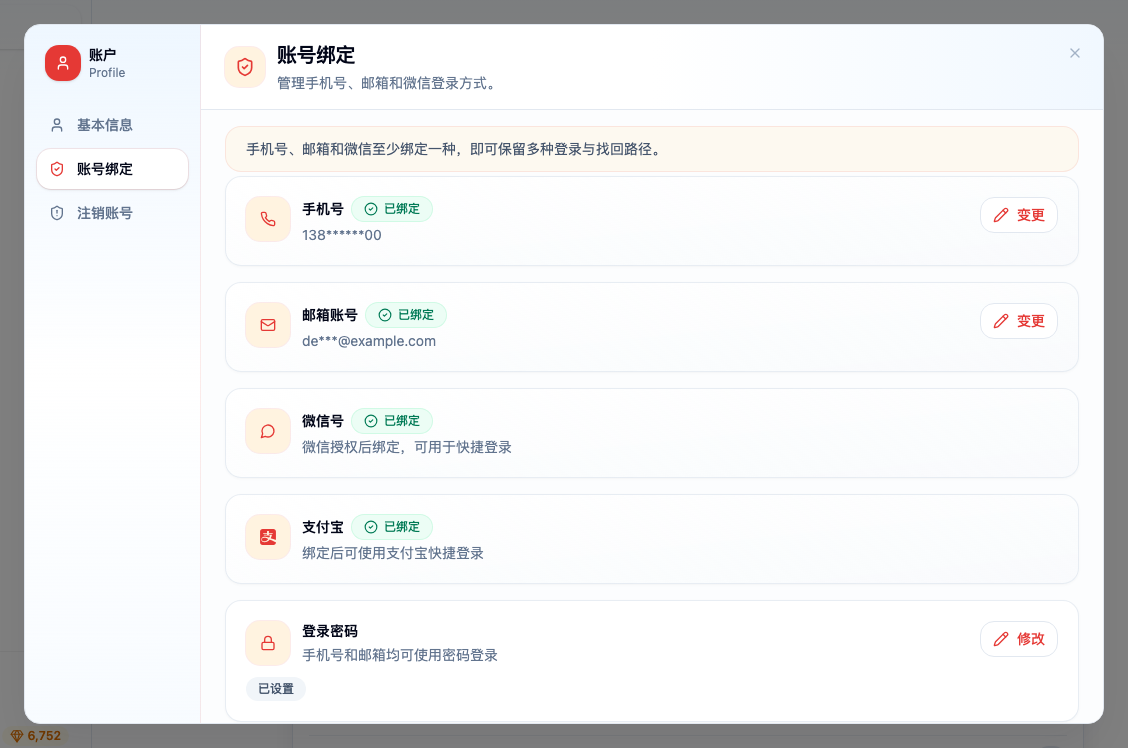
Task: Click text 手机号和邮箱均可使用密码登录
Action: point(400,655)
